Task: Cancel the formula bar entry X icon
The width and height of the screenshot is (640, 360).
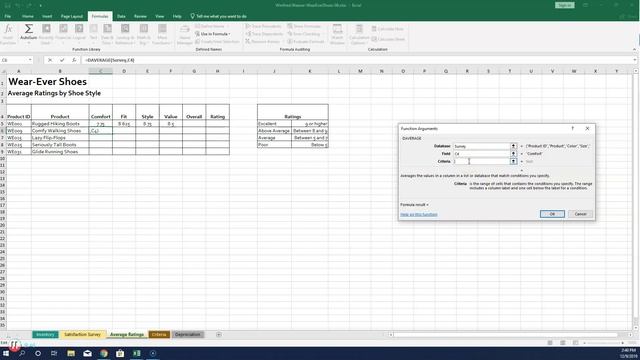Action: (50, 60)
